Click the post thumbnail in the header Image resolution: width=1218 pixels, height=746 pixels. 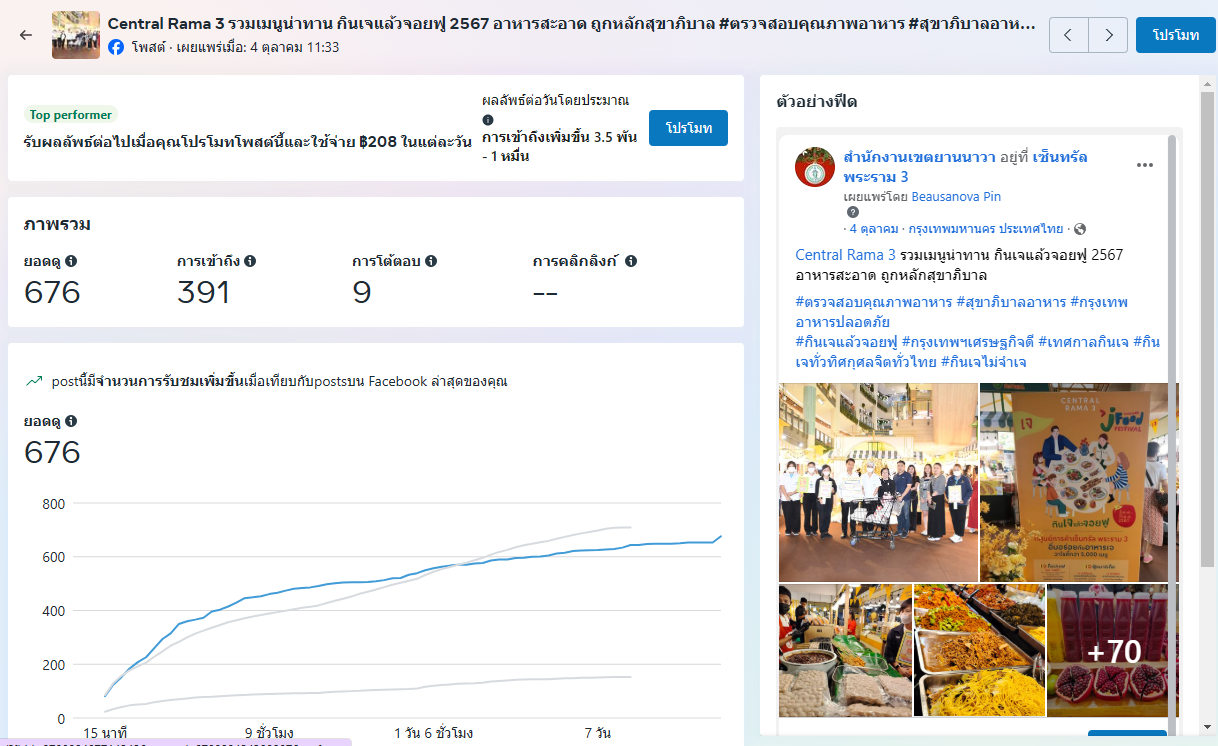click(76, 35)
